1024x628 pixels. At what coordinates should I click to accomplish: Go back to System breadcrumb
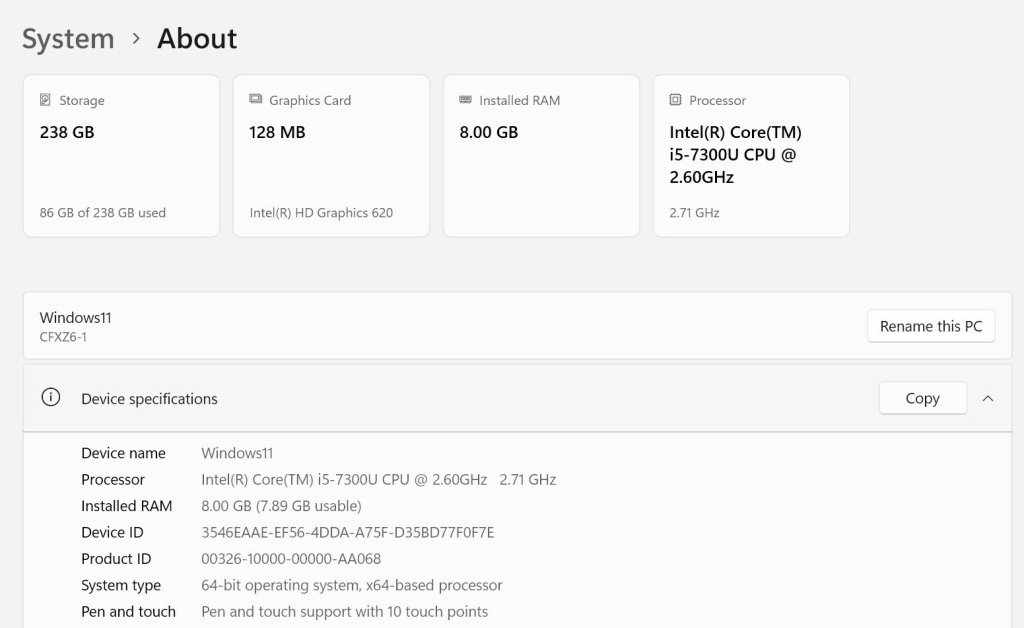pyautogui.click(x=68, y=39)
